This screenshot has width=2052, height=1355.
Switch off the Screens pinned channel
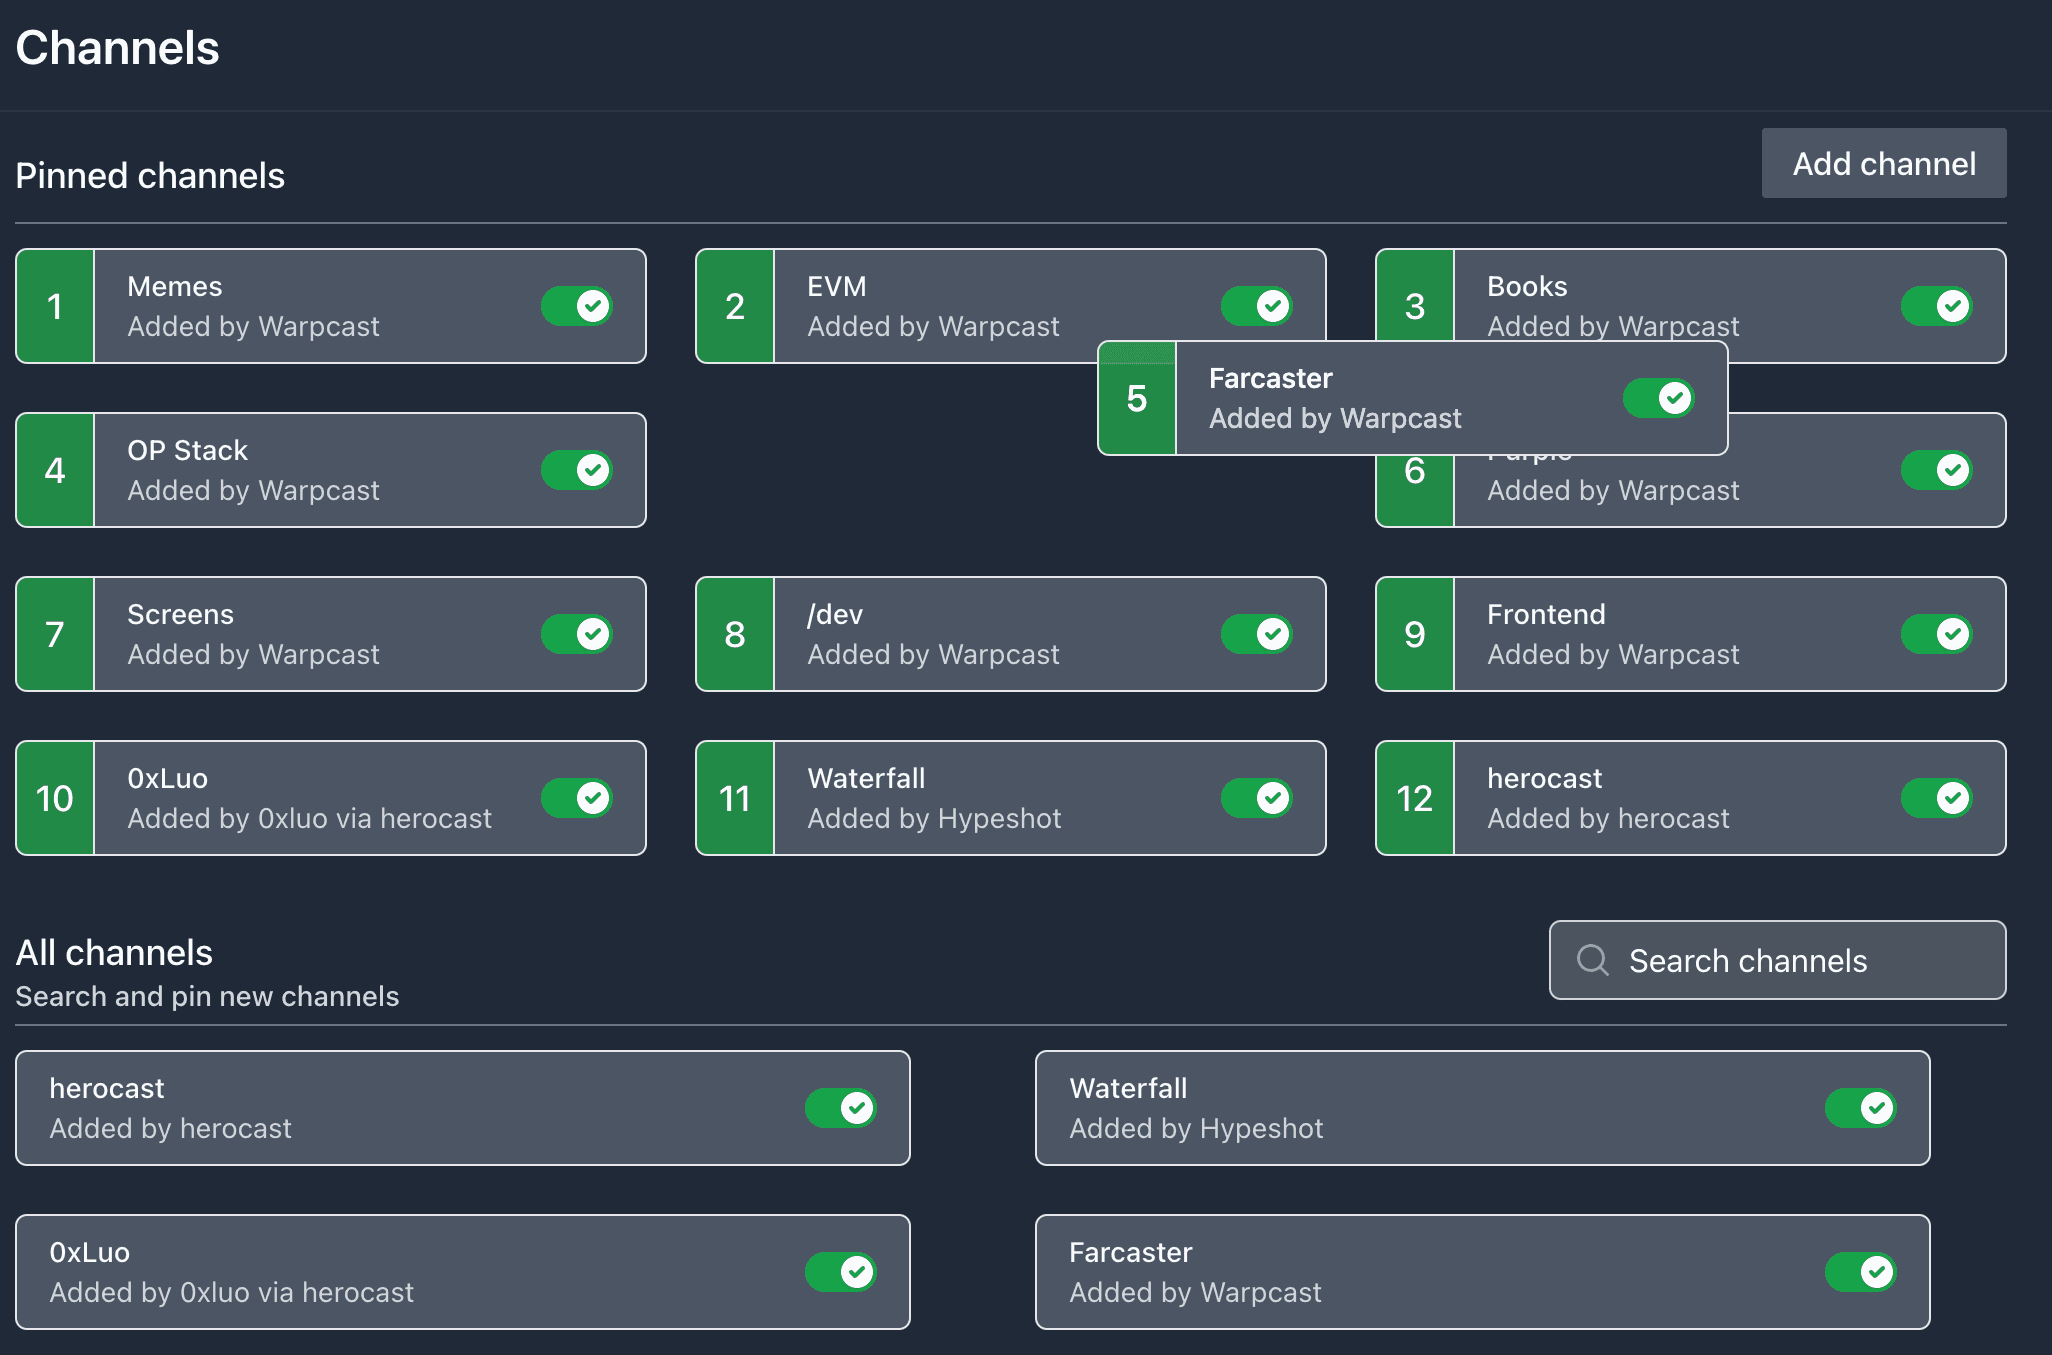(x=577, y=634)
